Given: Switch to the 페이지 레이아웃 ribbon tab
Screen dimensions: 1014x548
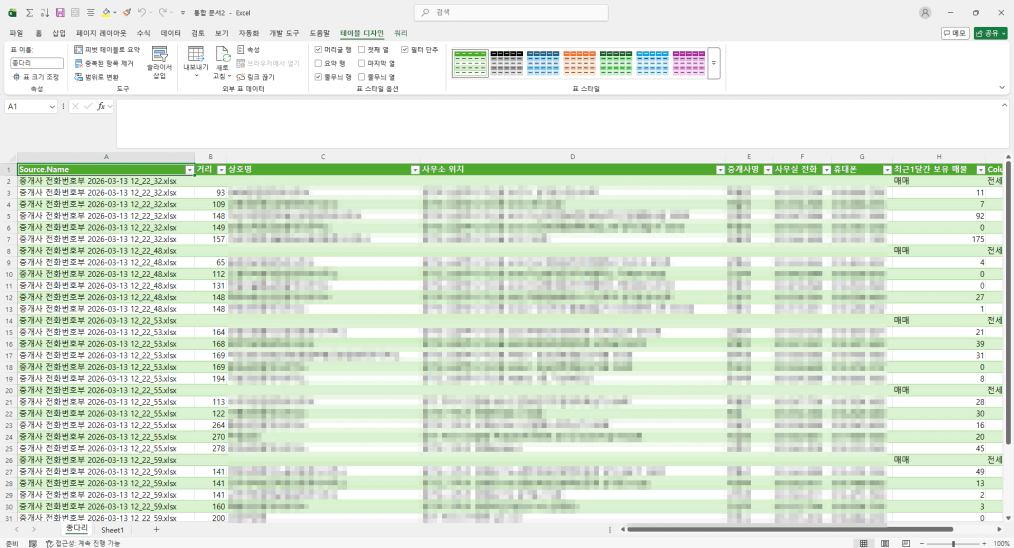Looking at the screenshot, I should pyautogui.click(x=102, y=33).
